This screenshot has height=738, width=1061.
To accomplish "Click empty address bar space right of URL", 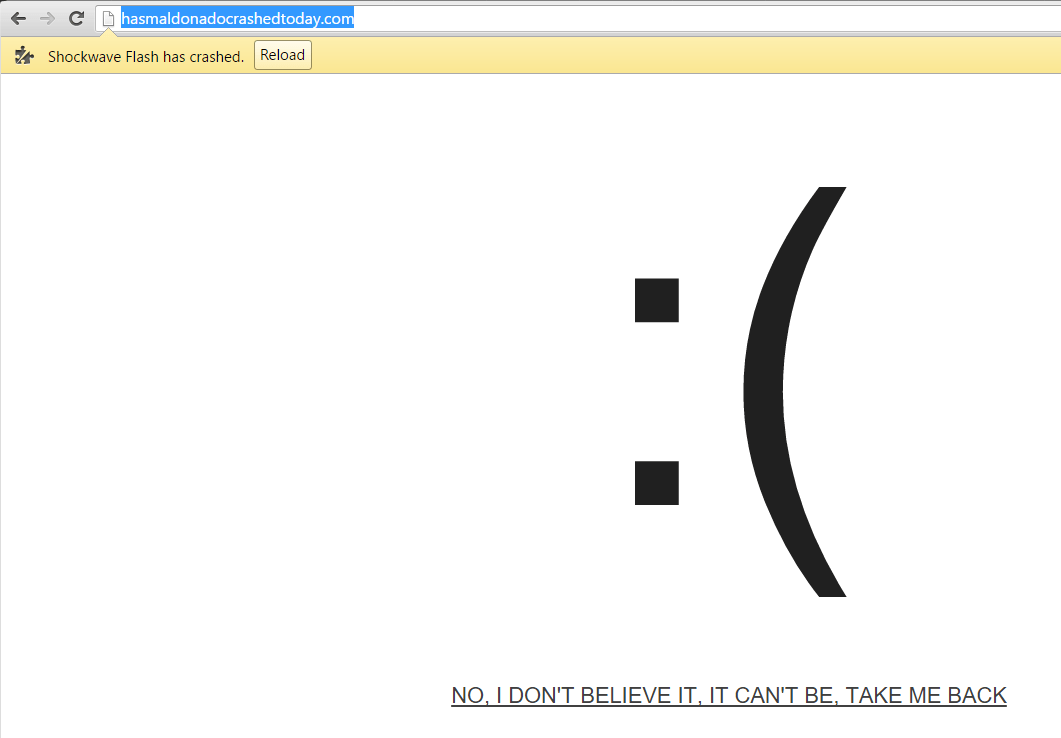I will coord(700,18).
